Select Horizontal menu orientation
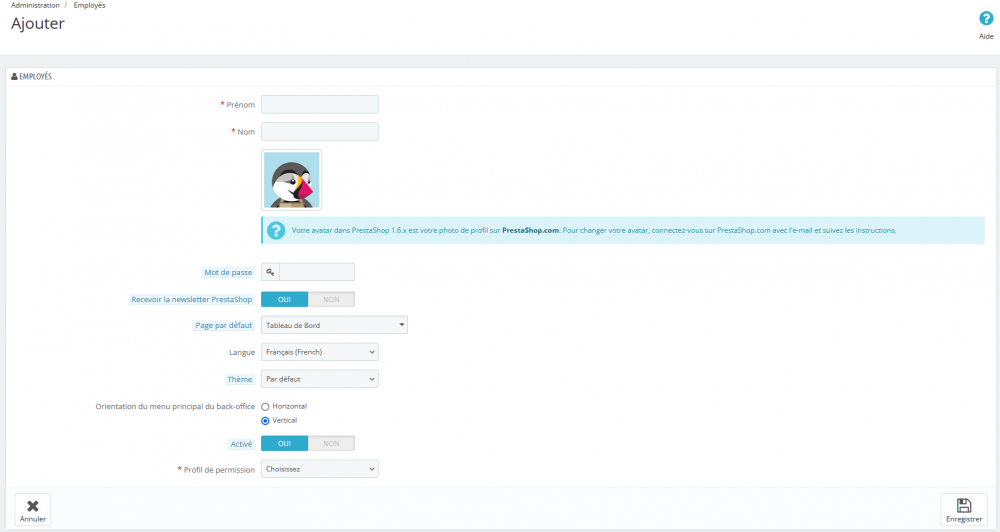 point(265,407)
